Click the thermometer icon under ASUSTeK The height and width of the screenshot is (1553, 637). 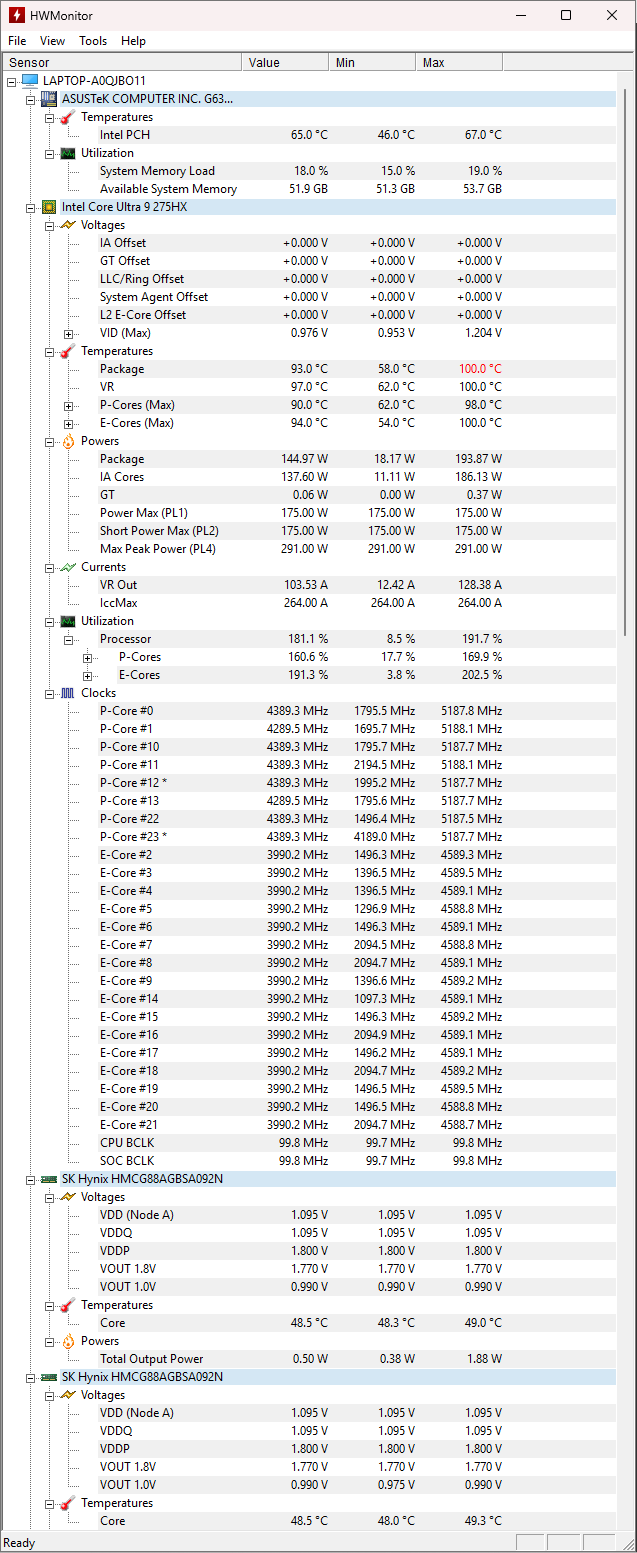pos(67,117)
